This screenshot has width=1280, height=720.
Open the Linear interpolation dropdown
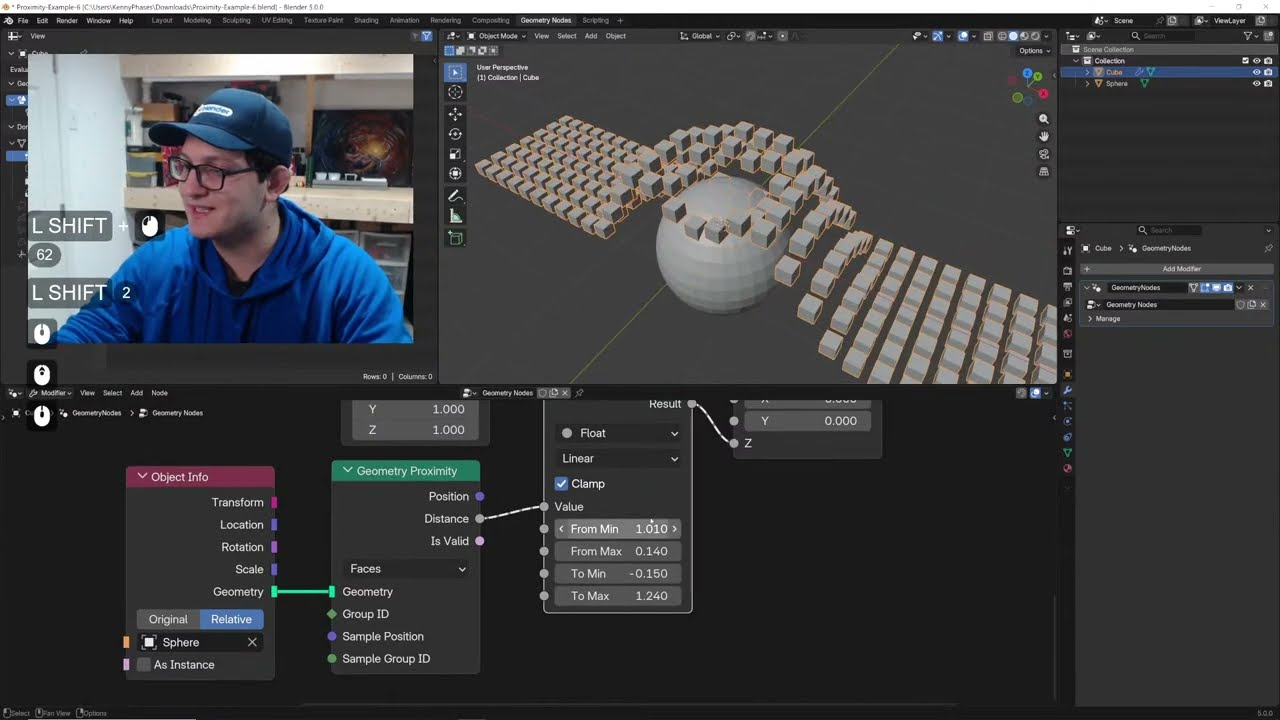[619, 458]
